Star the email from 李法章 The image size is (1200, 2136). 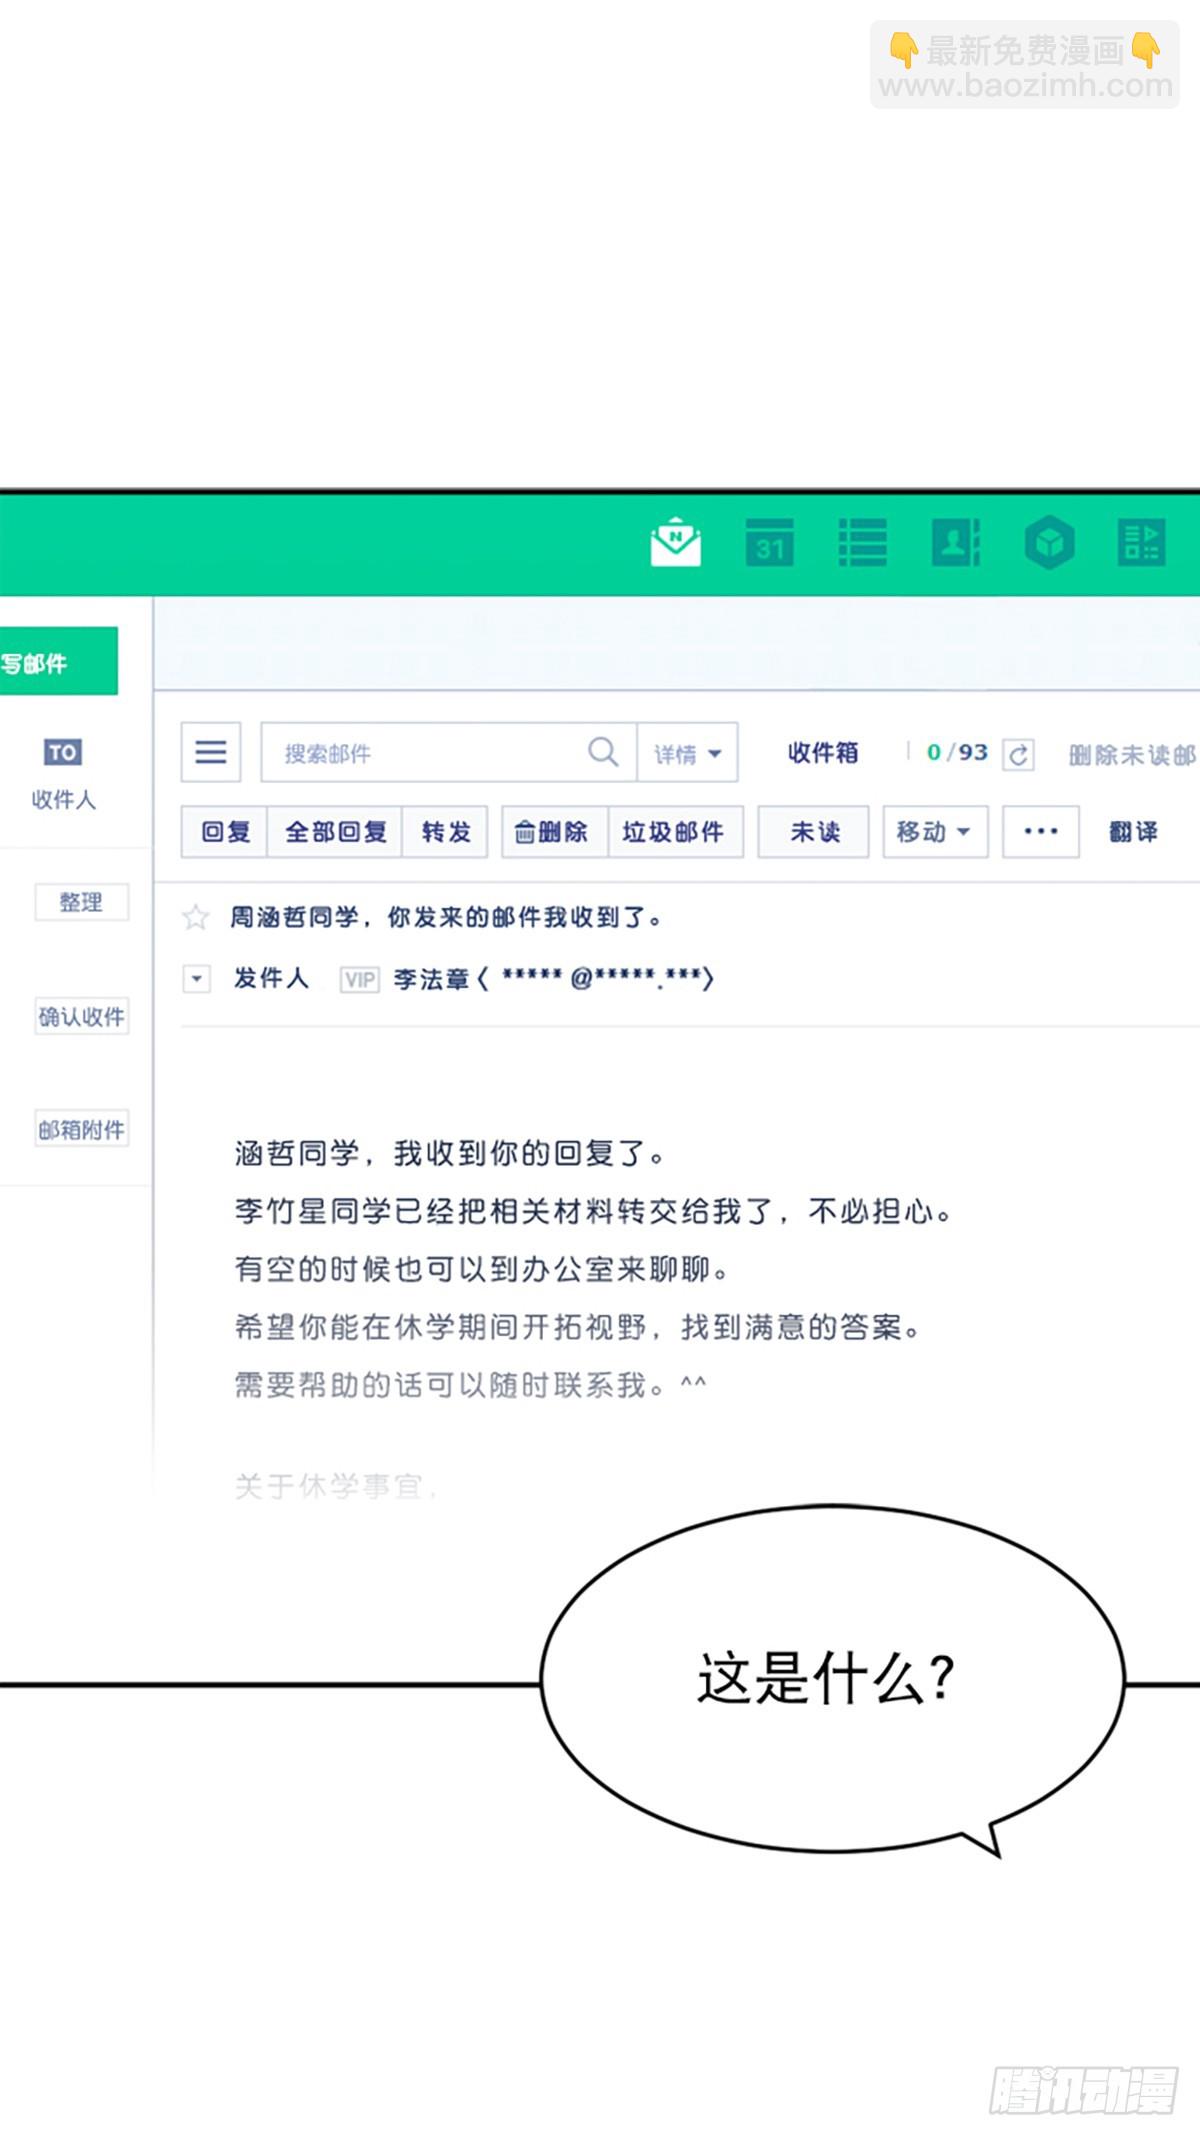tap(196, 917)
